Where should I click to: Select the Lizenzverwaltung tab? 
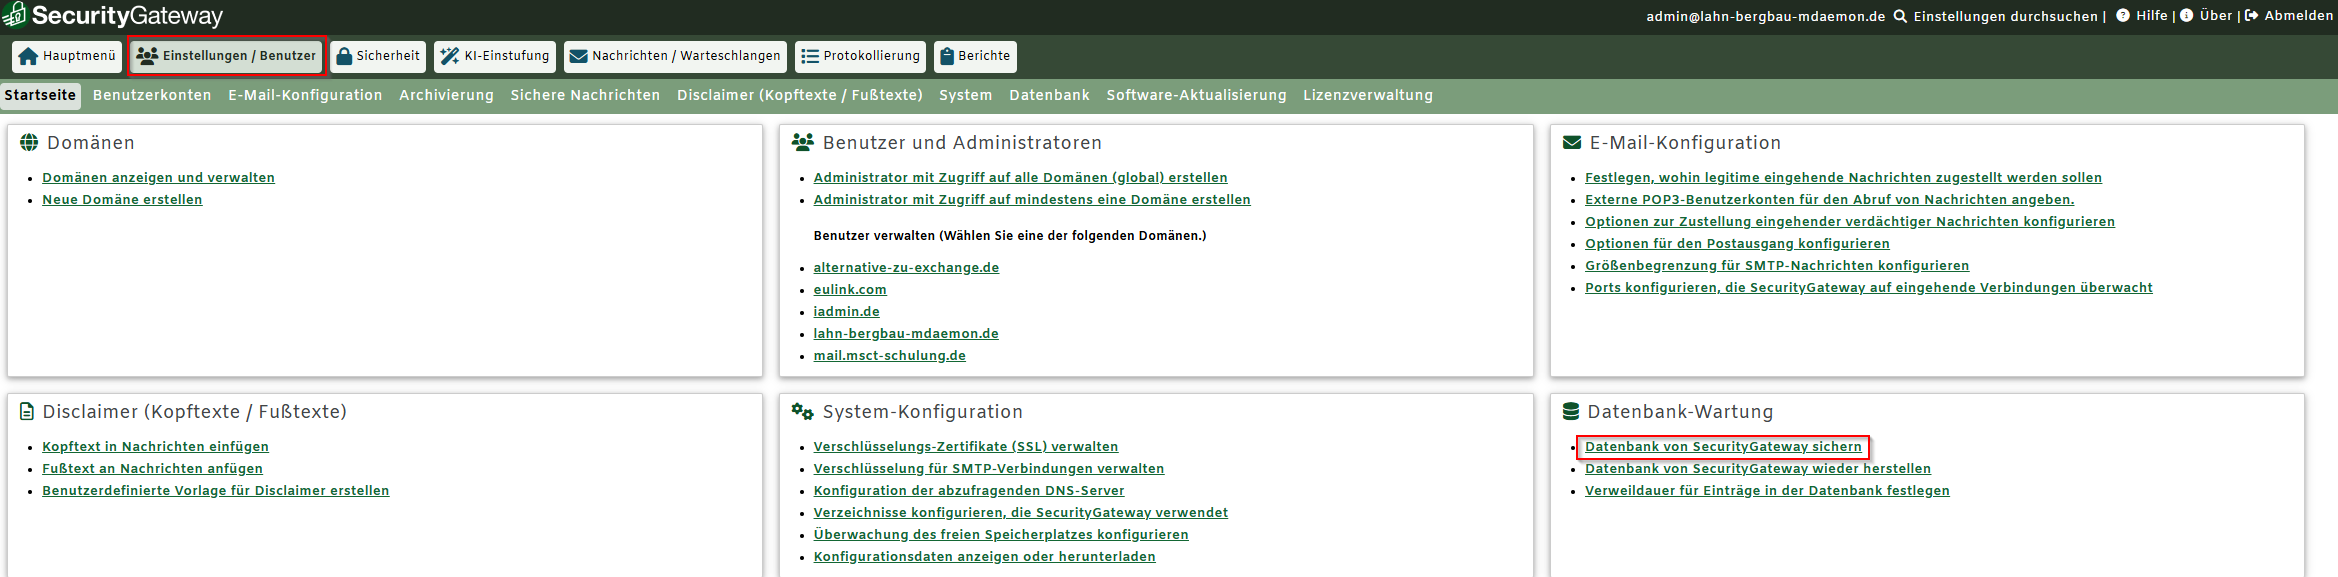1367,95
